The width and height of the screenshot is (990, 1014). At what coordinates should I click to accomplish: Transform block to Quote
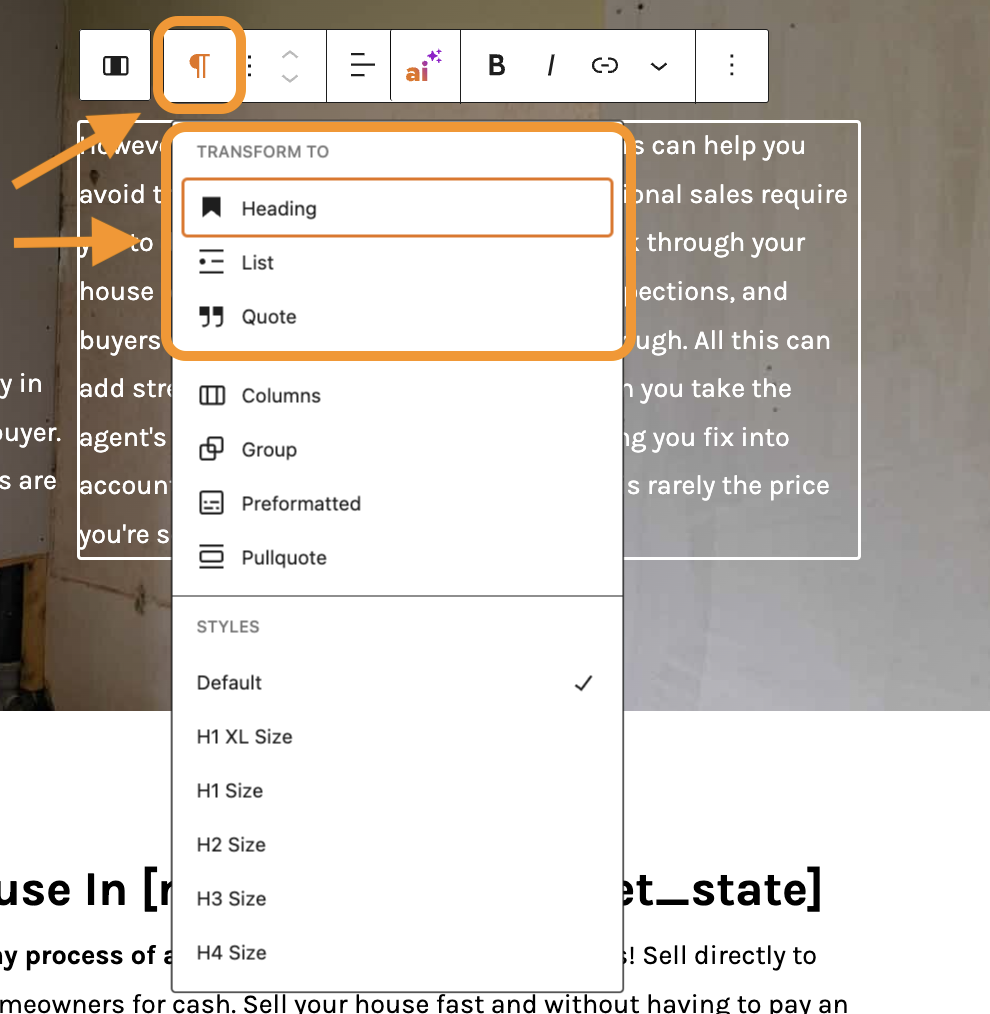pyautogui.click(x=268, y=317)
